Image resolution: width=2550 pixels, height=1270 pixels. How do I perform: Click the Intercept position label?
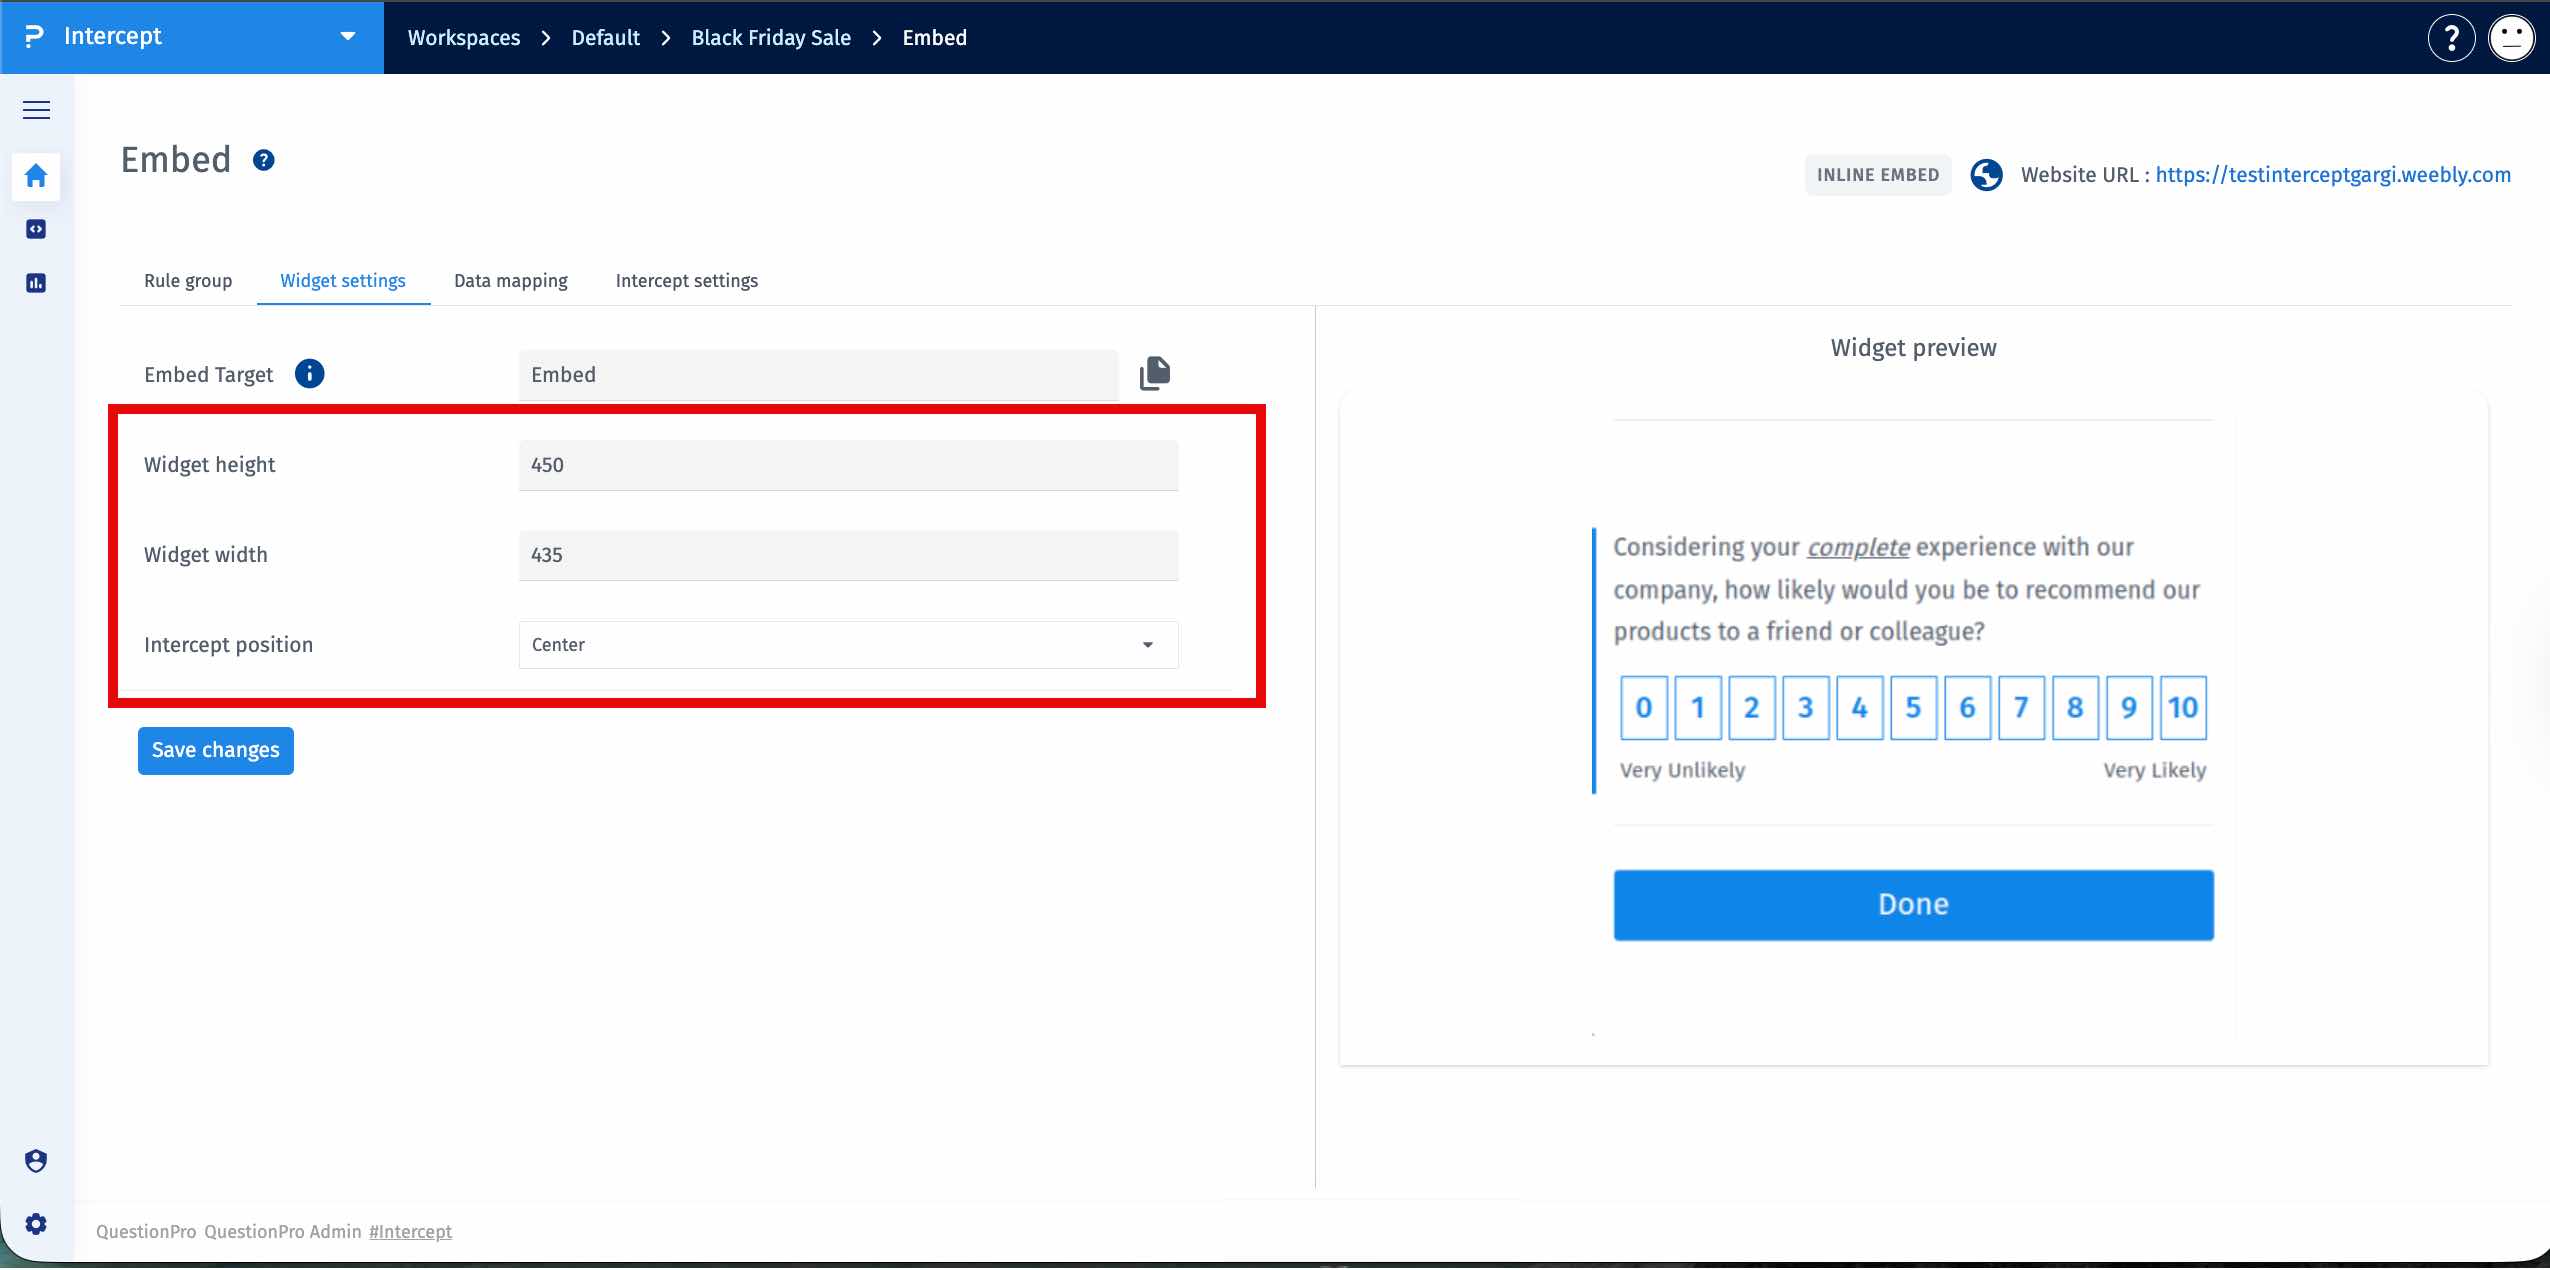pos(228,645)
